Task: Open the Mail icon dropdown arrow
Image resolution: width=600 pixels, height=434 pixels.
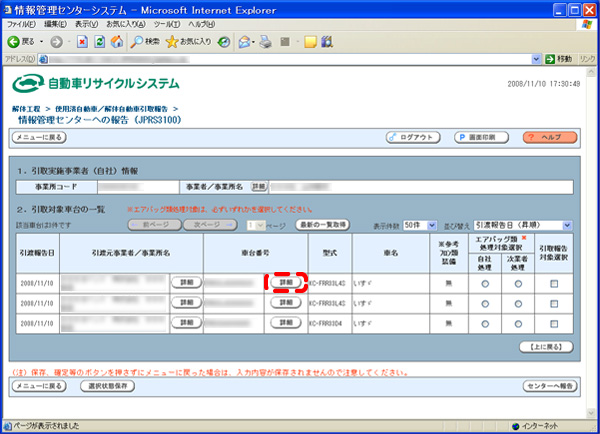Action: 253,42
